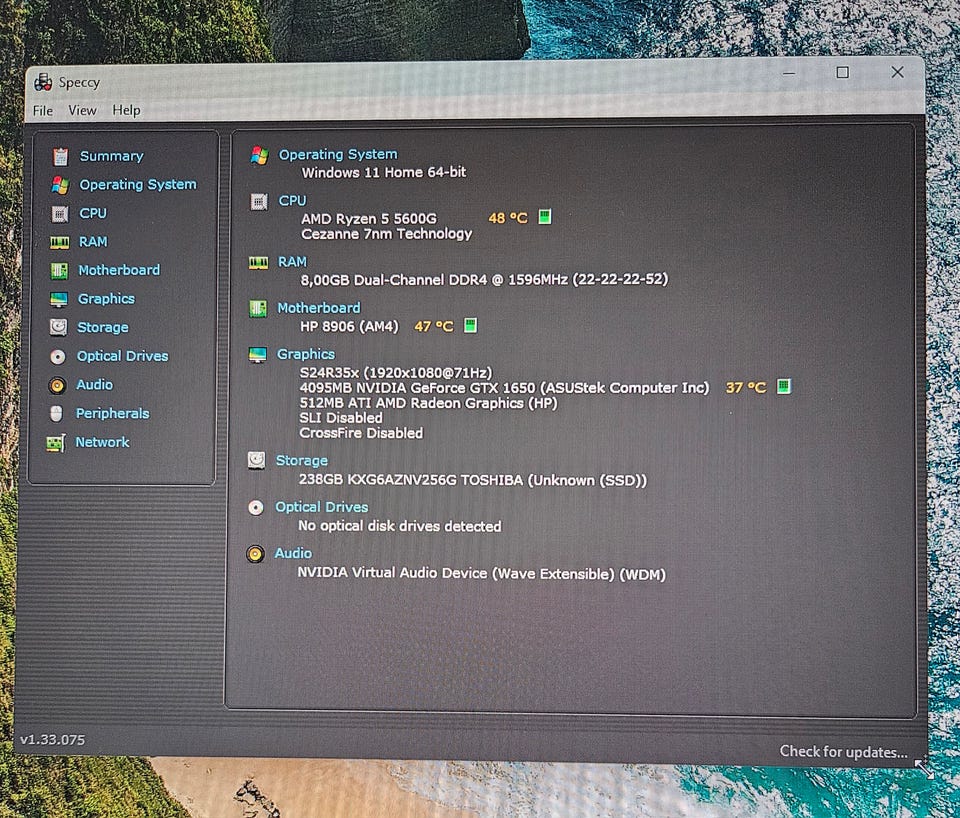Click the Speccy app icon in title bar
960x818 pixels.
click(x=43, y=82)
